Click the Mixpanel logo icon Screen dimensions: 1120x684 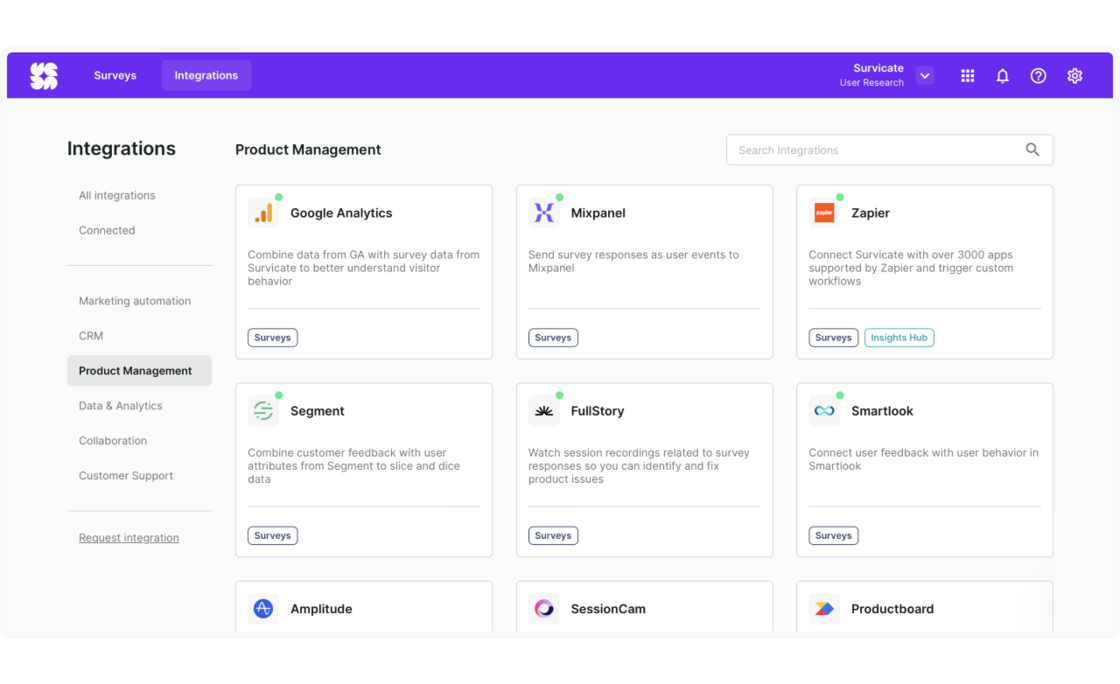[544, 213]
